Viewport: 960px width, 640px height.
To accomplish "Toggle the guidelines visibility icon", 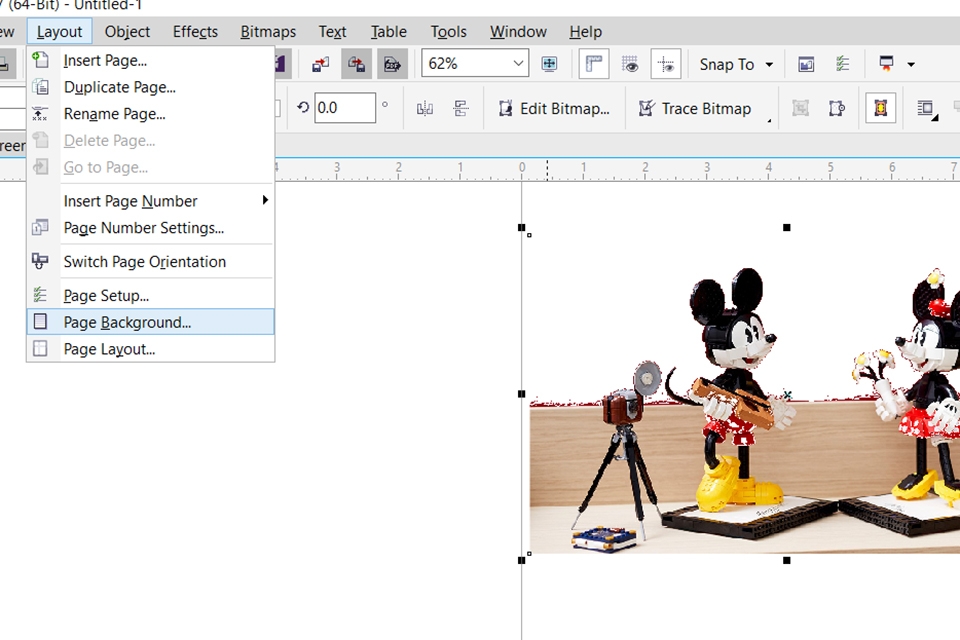I will point(665,63).
